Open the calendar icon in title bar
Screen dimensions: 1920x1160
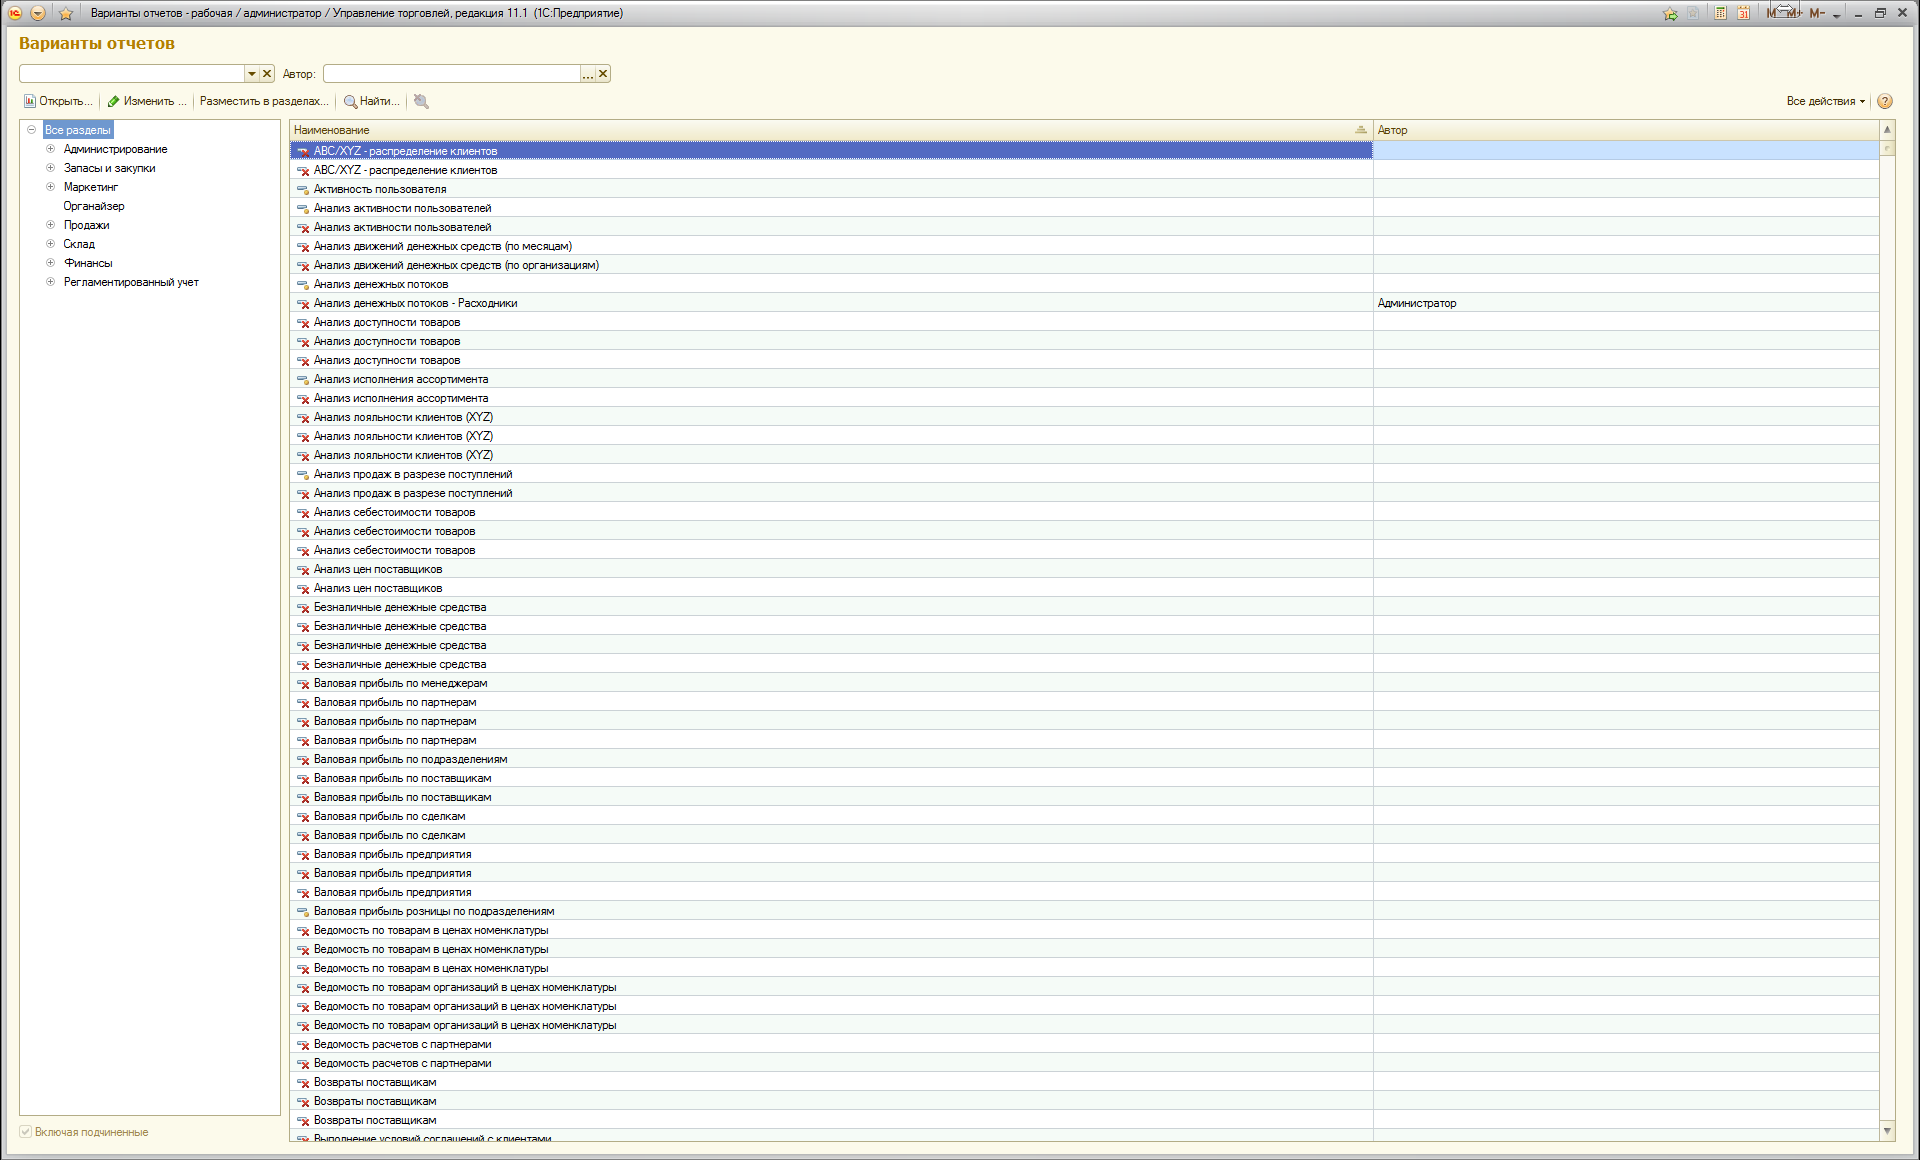coord(1743,13)
